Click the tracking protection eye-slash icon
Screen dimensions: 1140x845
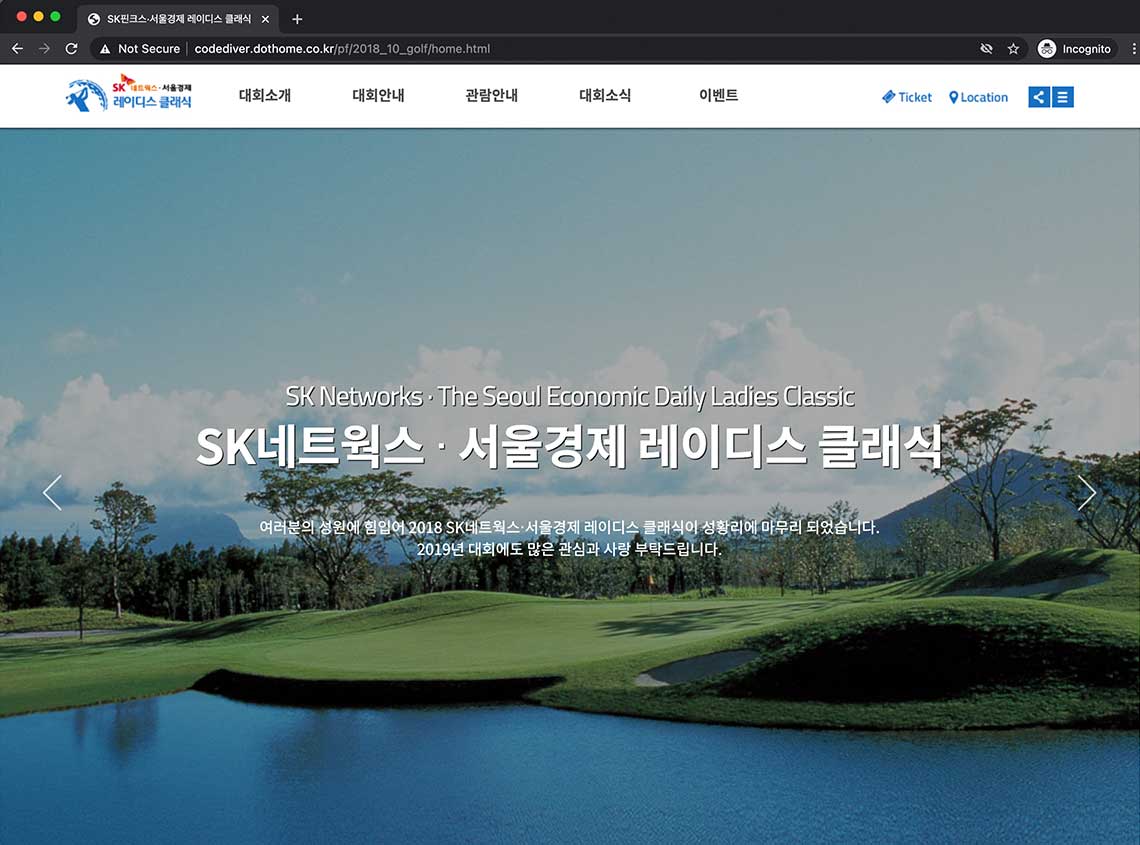tap(986, 49)
